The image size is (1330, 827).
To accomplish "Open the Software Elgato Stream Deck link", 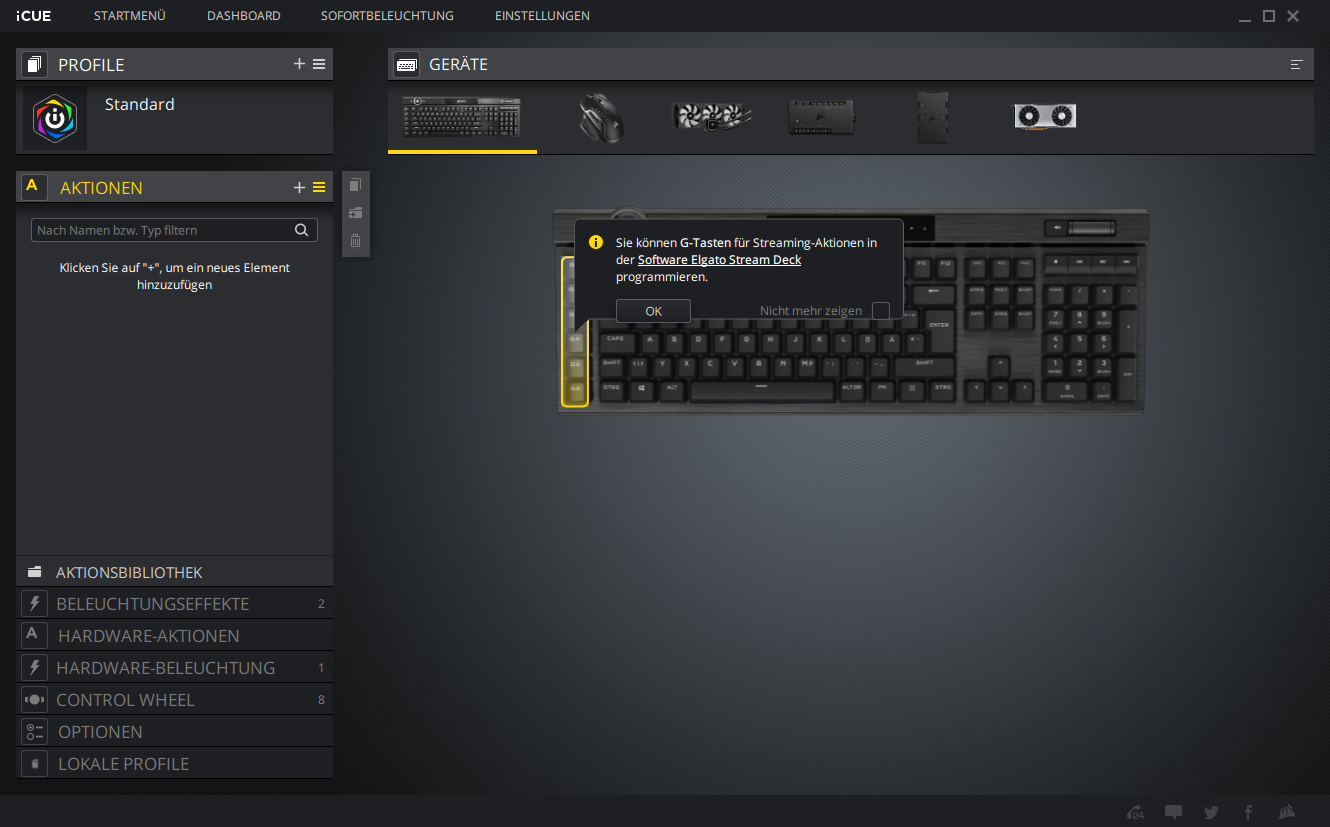I will click(x=719, y=260).
